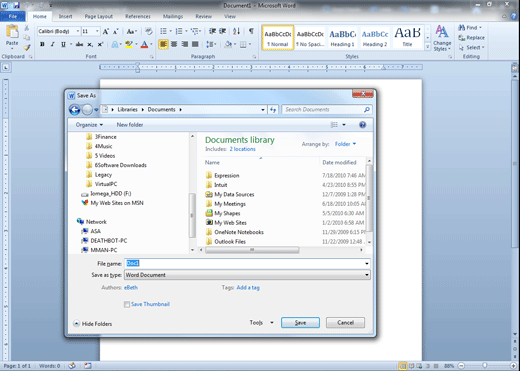Switch to the References tab

coord(138,16)
